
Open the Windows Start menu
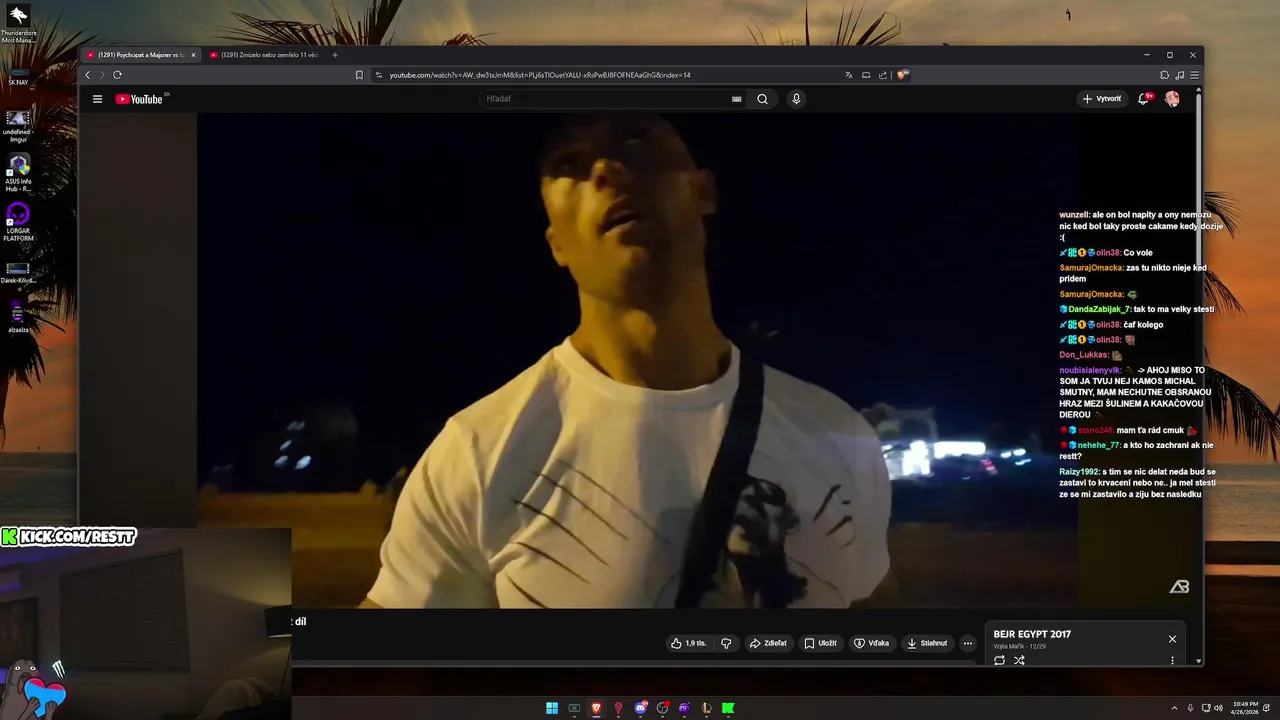pyautogui.click(x=552, y=708)
